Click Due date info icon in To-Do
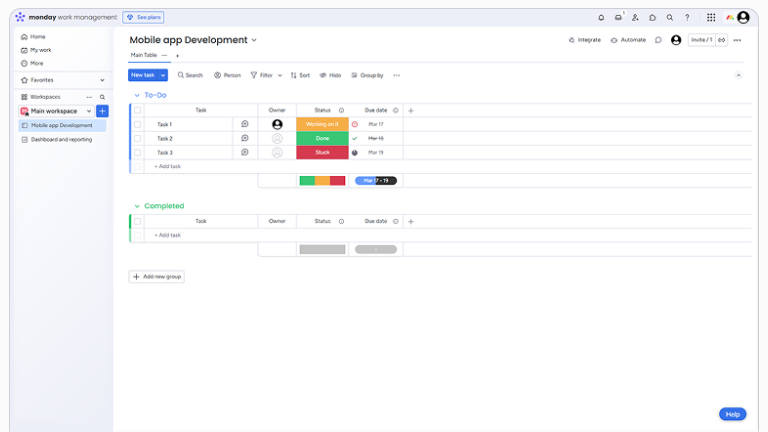Image resolution: width=768 pixels, height=432 pixels. [x=396, y=111]
